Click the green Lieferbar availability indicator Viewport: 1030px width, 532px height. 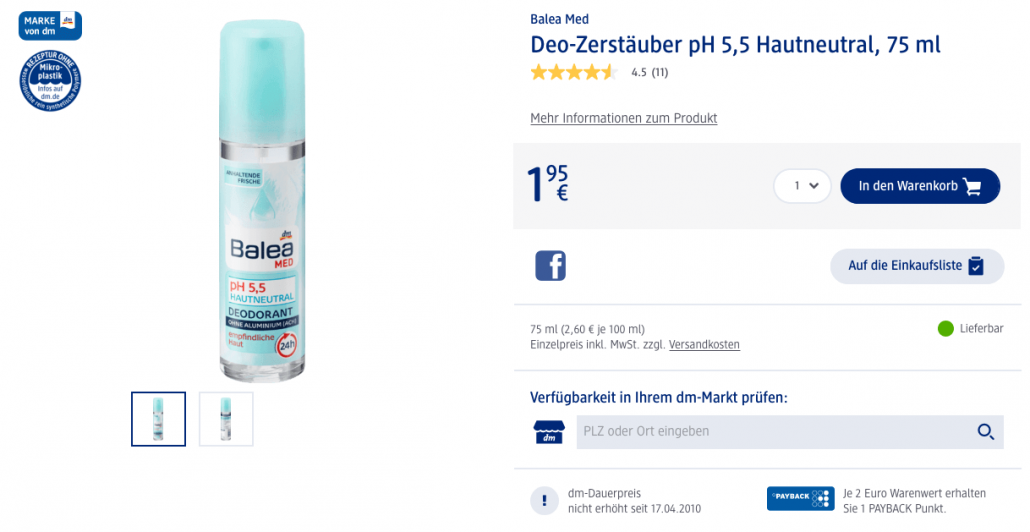[945, 328]
